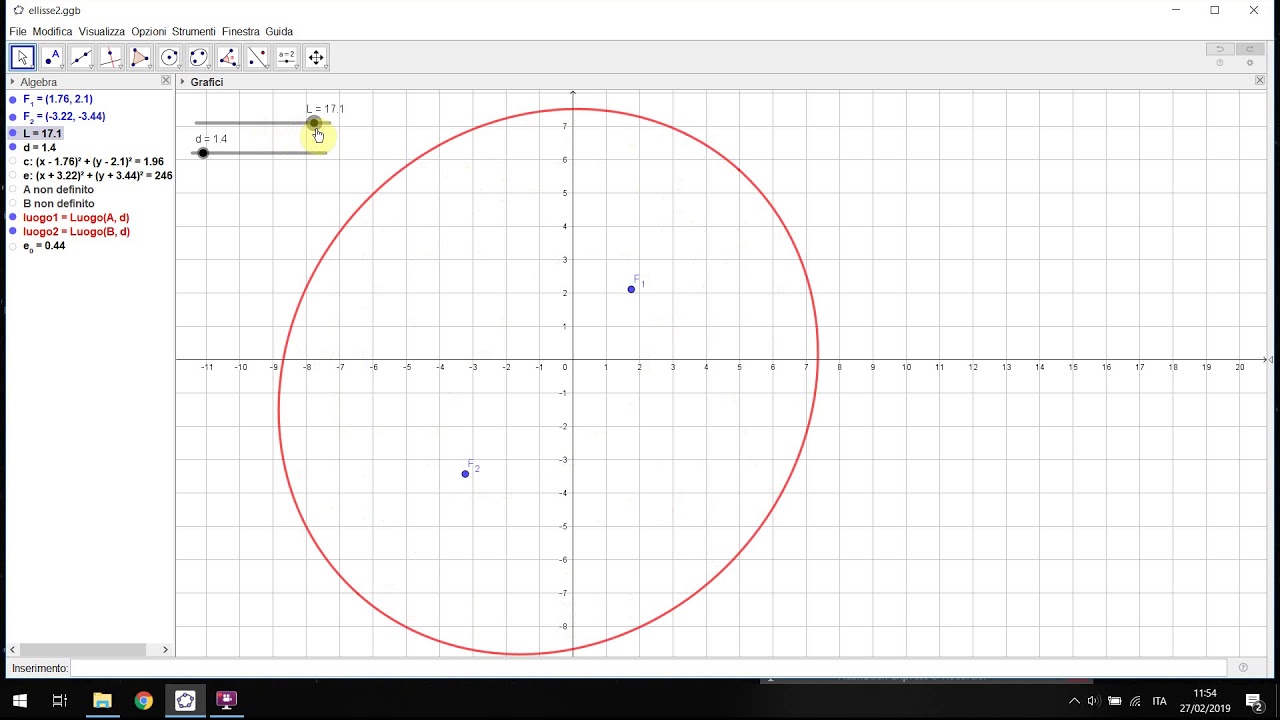Select the Polygon tool
Image resolution: width=1280 pixels, height=720 pixels.
[x=140, y=58]
